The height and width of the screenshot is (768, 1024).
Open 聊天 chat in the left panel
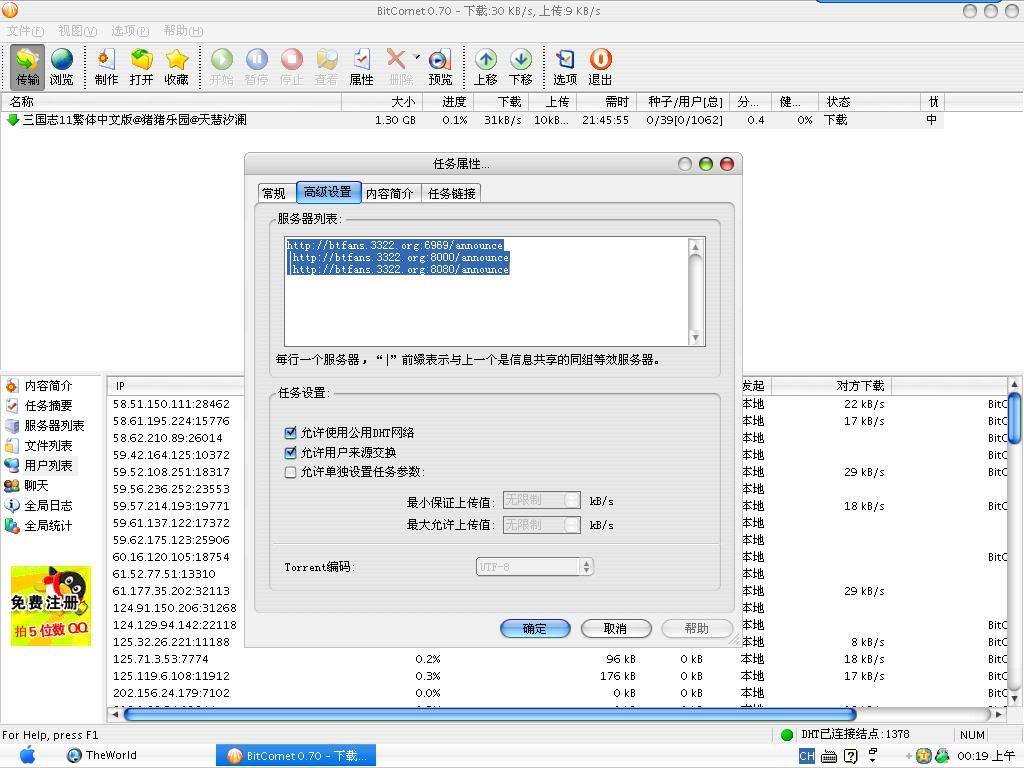click(x=27, y=486)
